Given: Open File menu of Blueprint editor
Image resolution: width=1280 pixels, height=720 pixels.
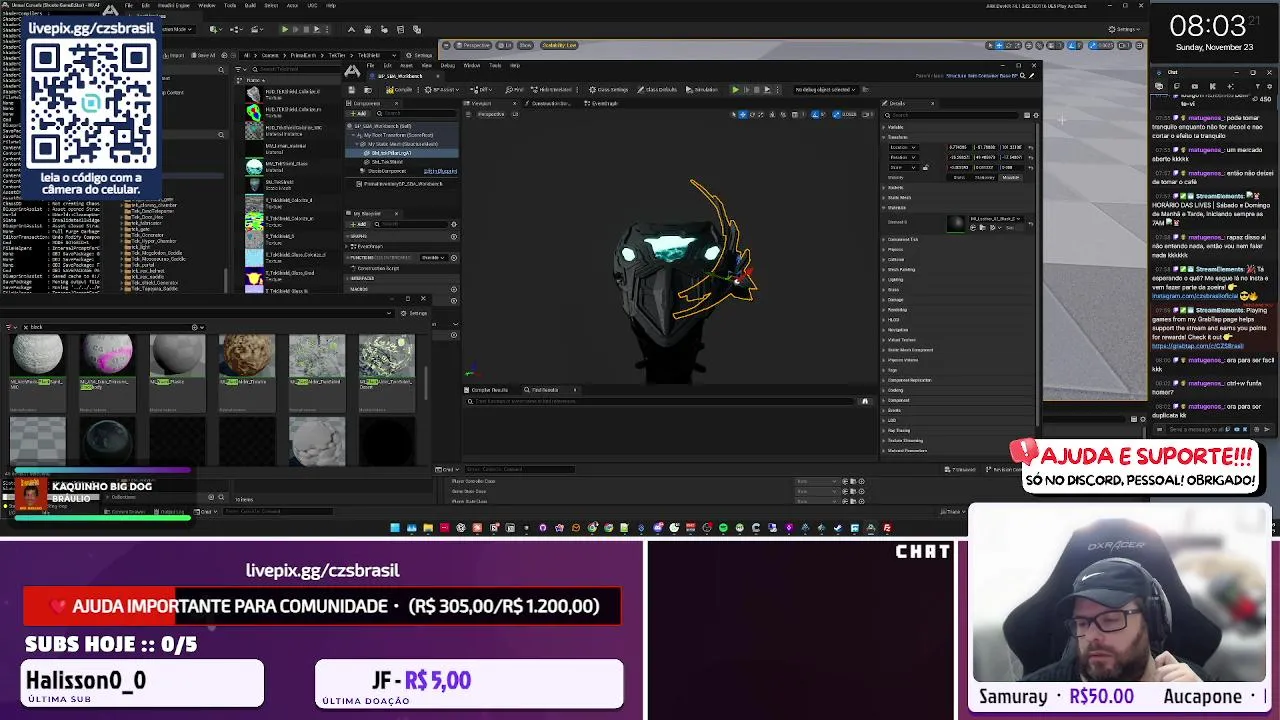Looking at the screenshot, I should coord(370,65).
